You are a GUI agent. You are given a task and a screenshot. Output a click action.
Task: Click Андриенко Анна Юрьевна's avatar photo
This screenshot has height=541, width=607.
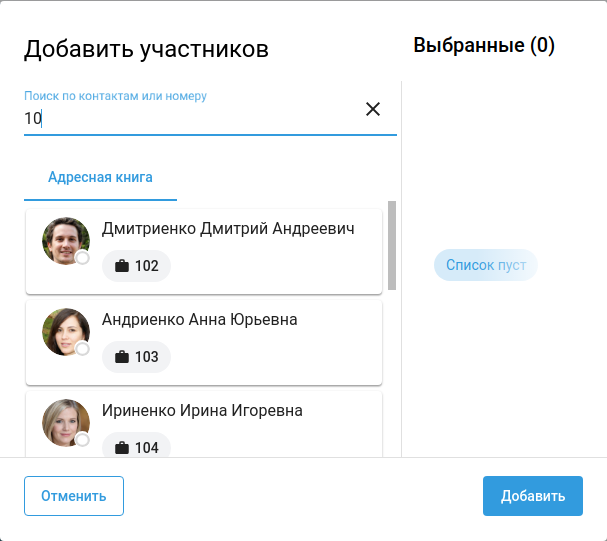tap(65, 331)
